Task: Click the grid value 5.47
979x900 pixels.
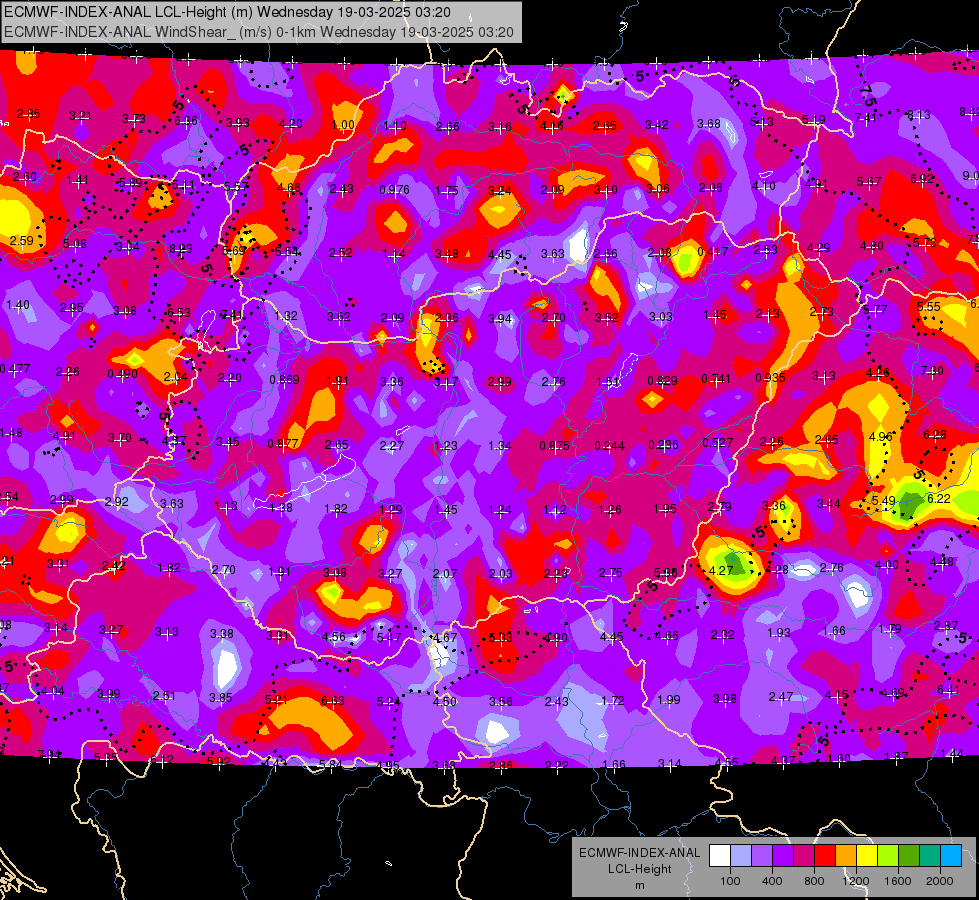Action: 389,637
